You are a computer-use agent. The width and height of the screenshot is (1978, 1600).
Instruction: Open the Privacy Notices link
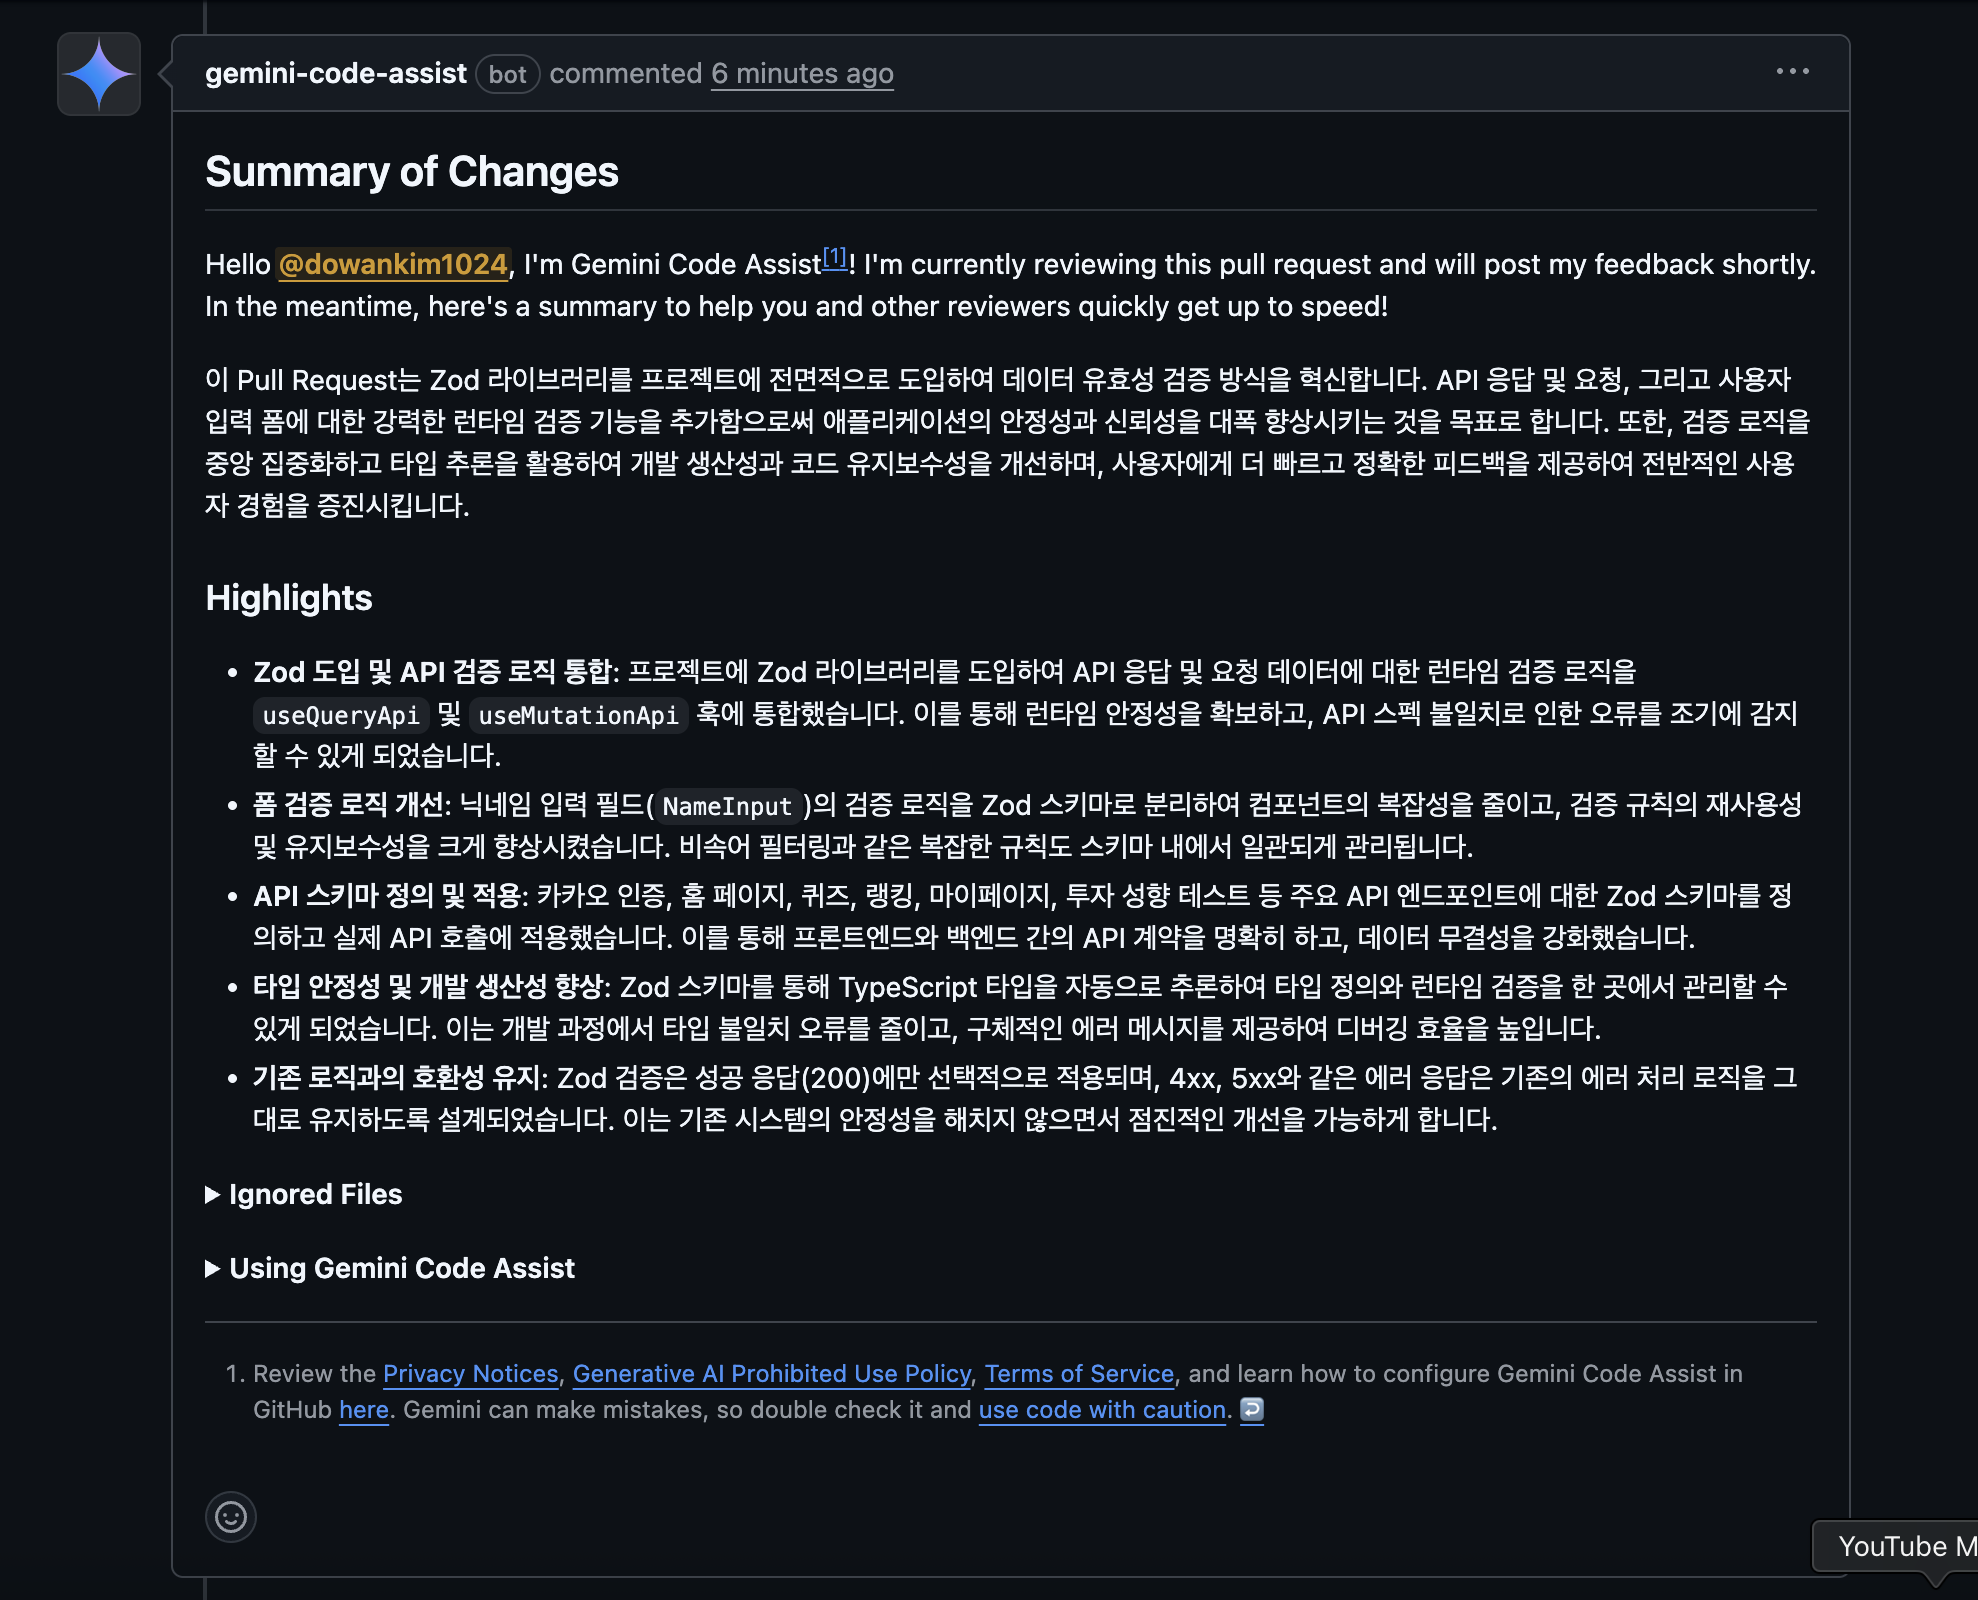(470, 1374)
